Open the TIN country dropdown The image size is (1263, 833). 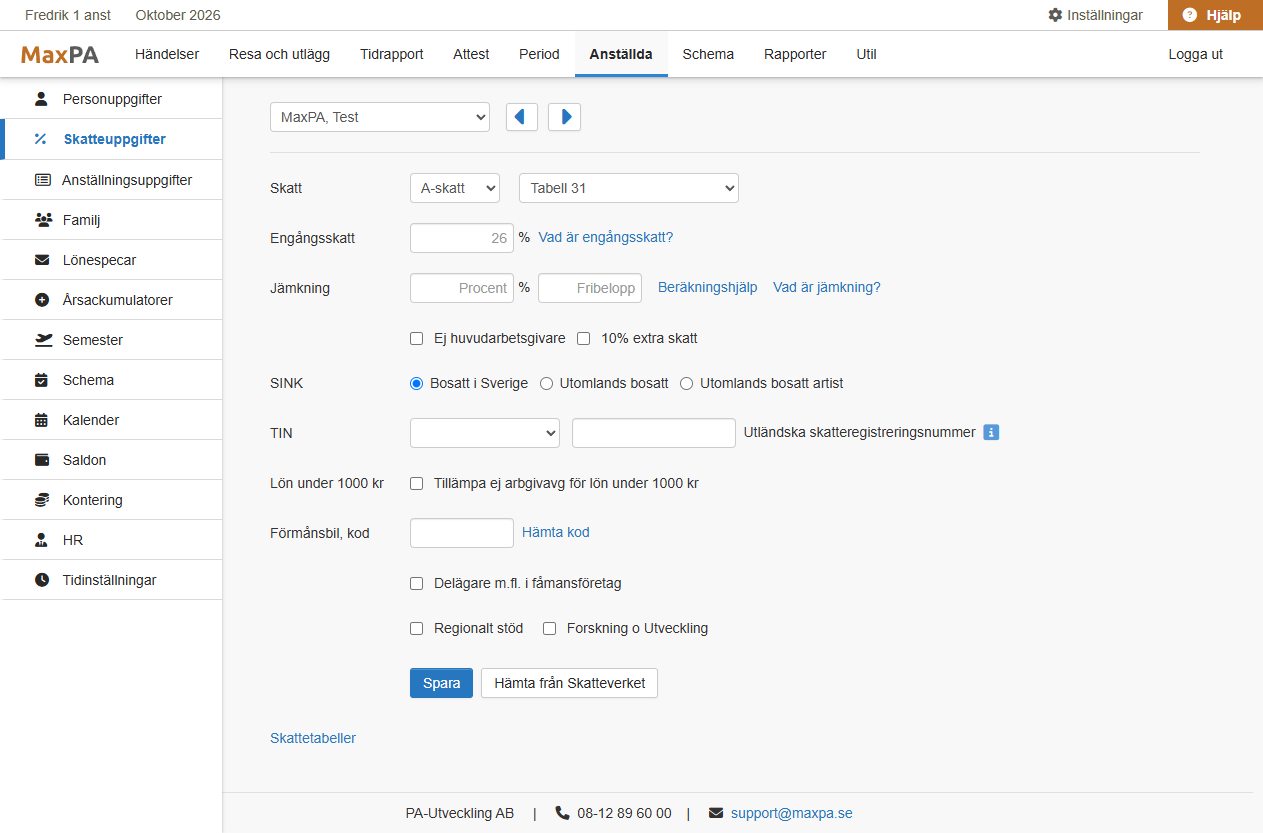(485, 433)
